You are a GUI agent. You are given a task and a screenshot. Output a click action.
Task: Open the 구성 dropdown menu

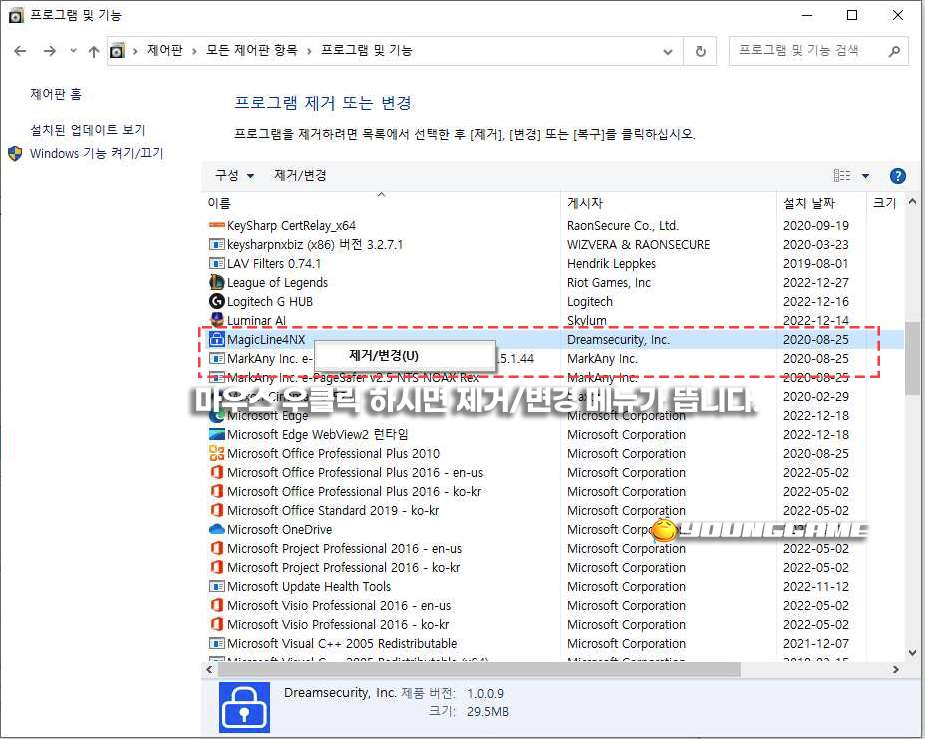(x=234, y=176)
